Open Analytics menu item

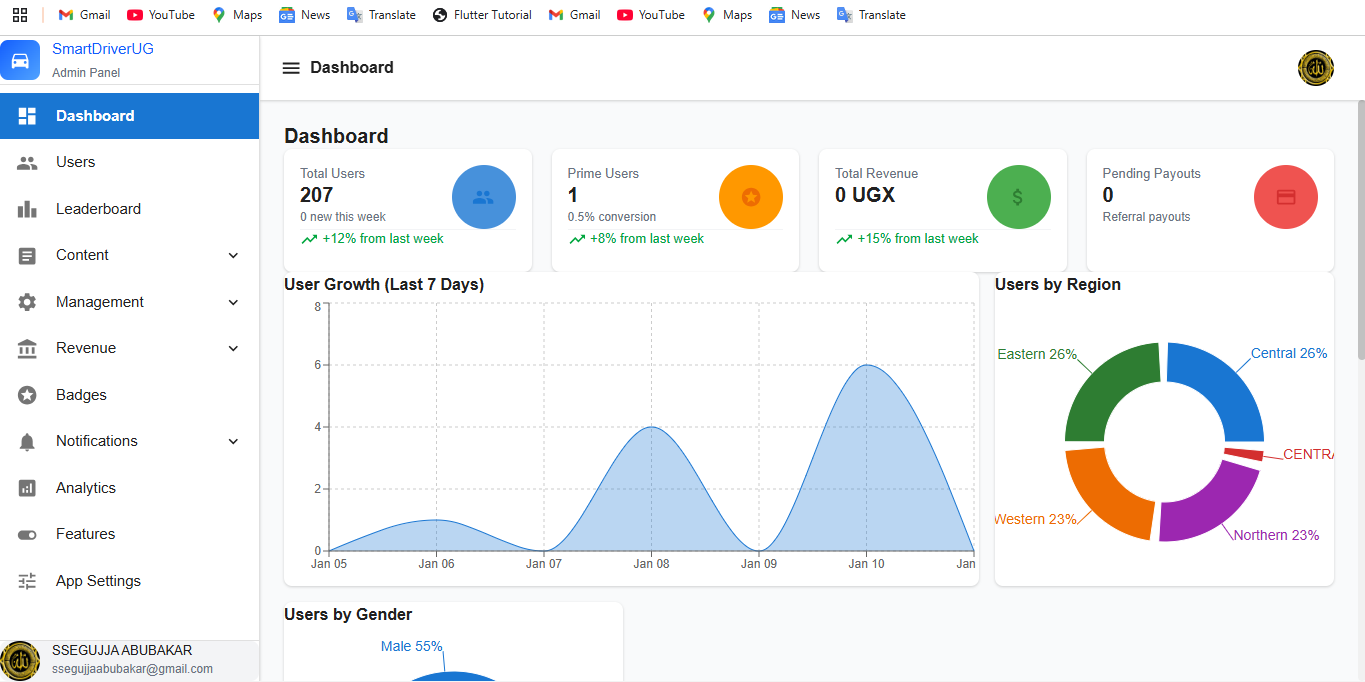pos(130,488)
